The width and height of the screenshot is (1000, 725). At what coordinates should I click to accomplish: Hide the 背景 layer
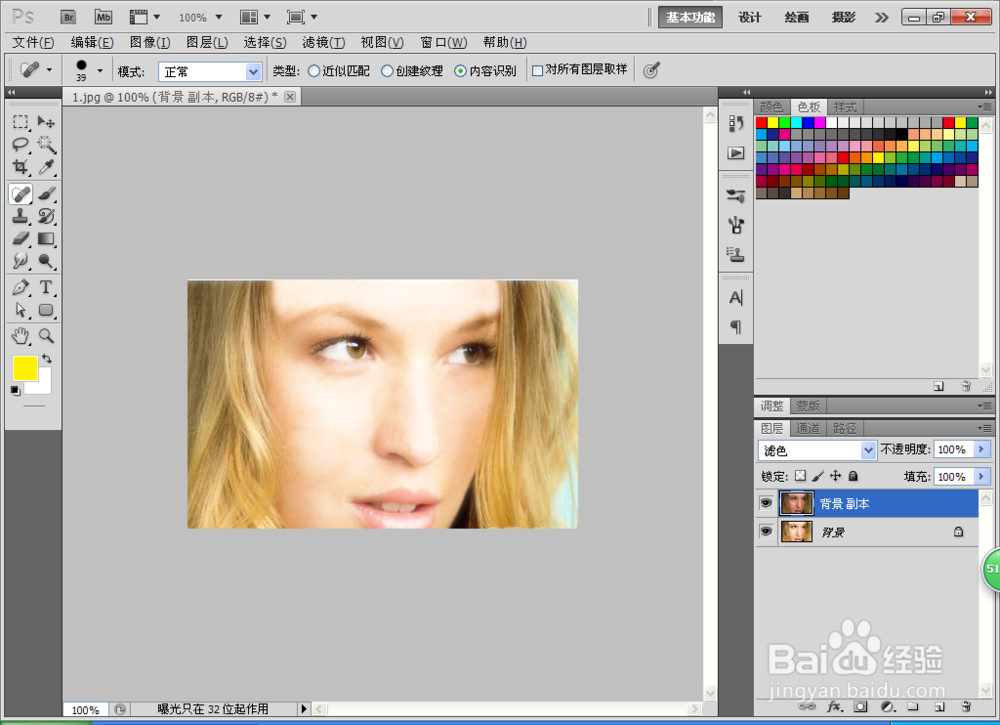point(766,531)
